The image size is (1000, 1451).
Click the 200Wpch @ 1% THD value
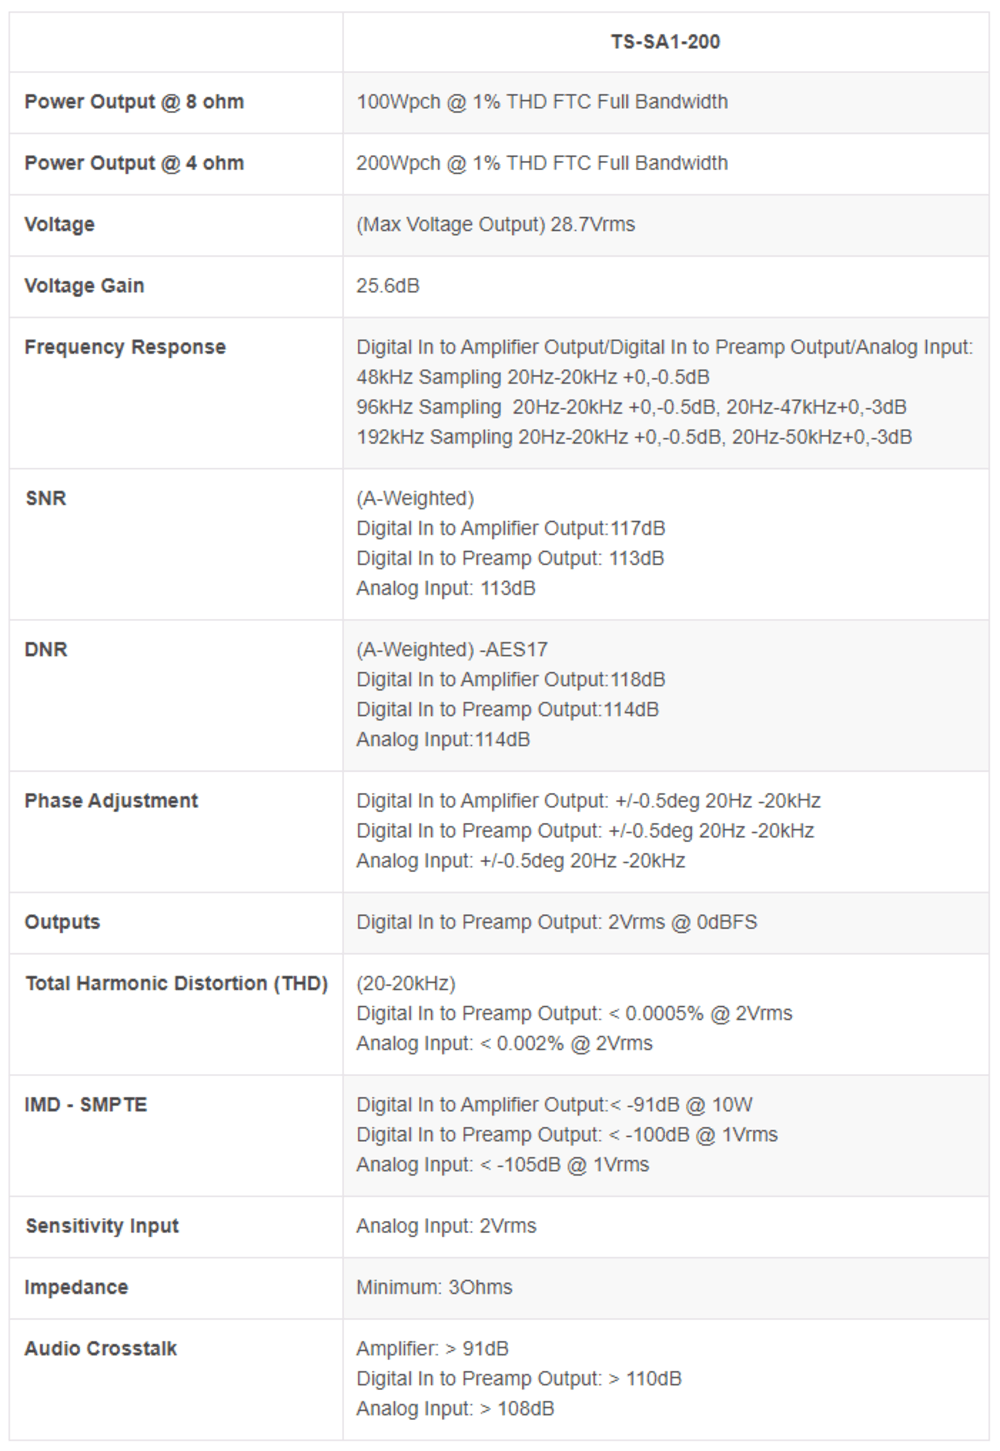542,163
